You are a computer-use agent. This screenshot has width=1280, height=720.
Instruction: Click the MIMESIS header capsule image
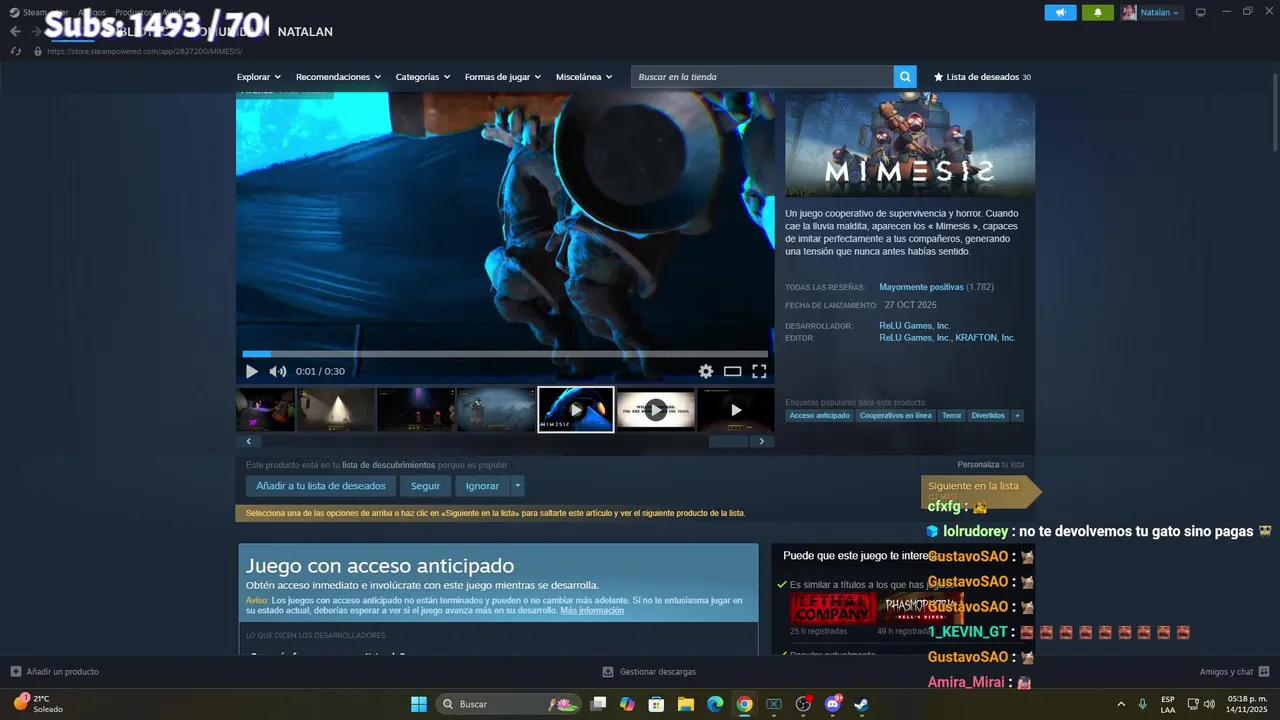[x=910, y=146]
